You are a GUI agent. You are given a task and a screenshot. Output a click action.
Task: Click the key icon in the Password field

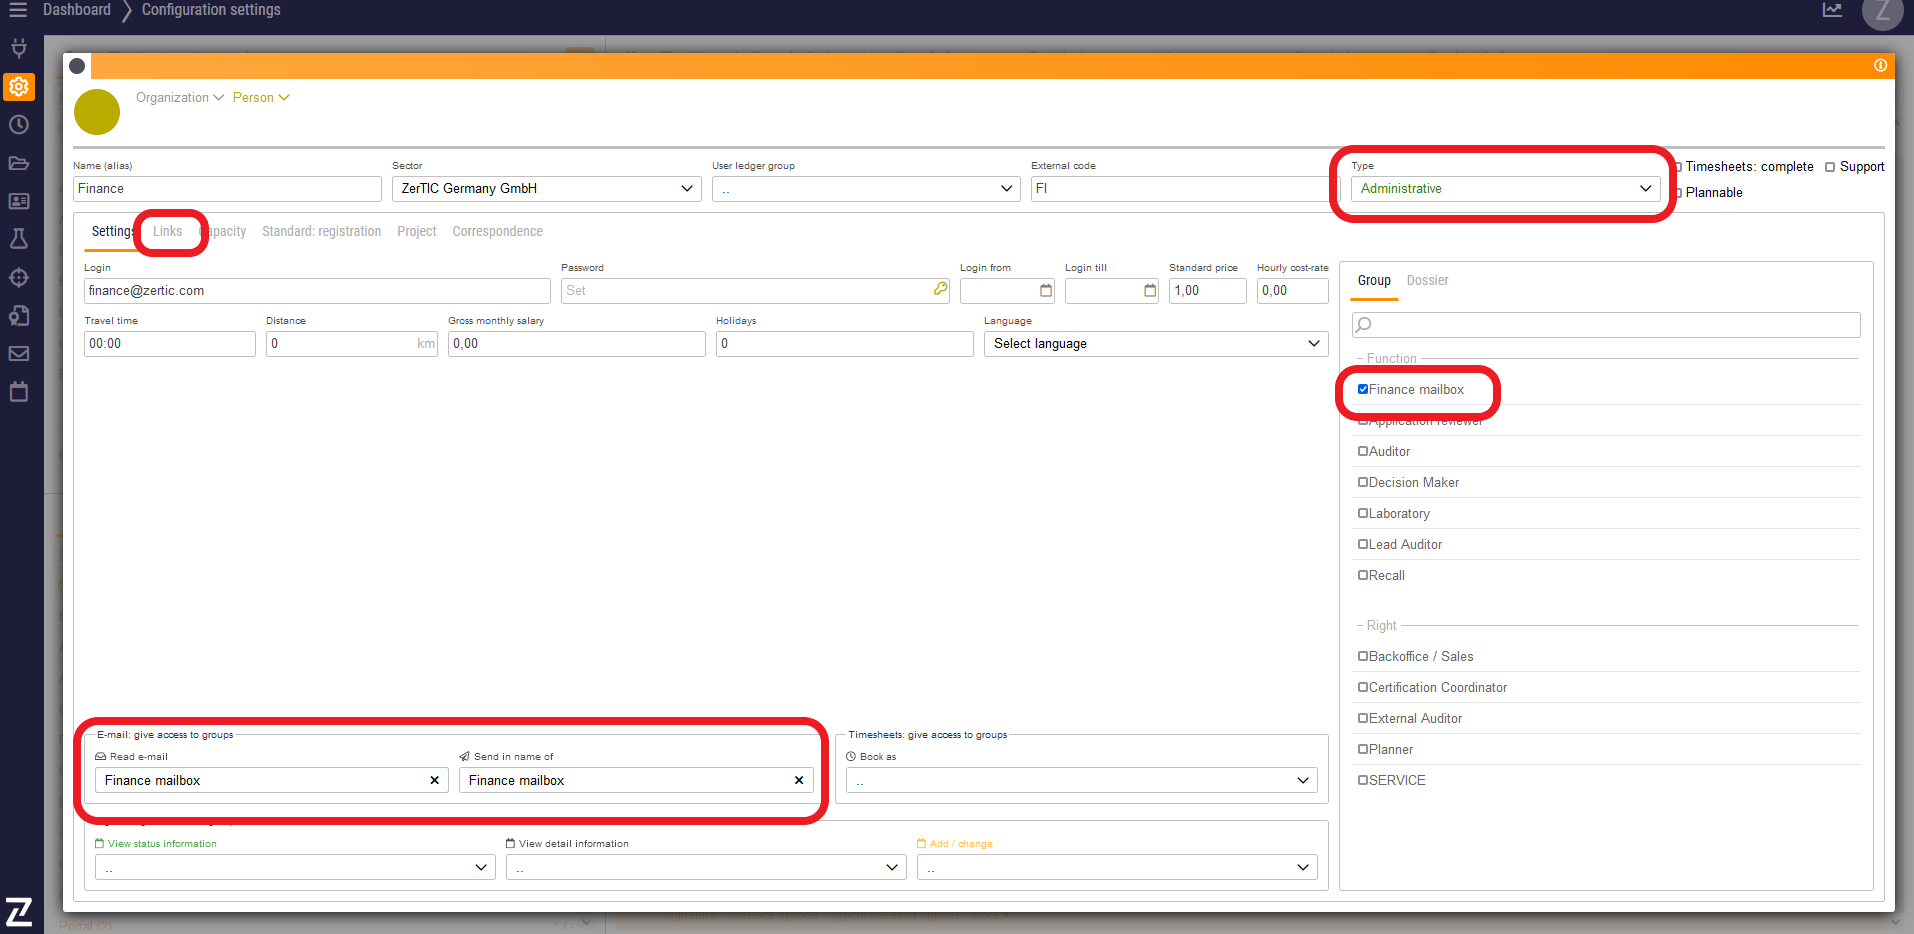[x=940, y=289]
